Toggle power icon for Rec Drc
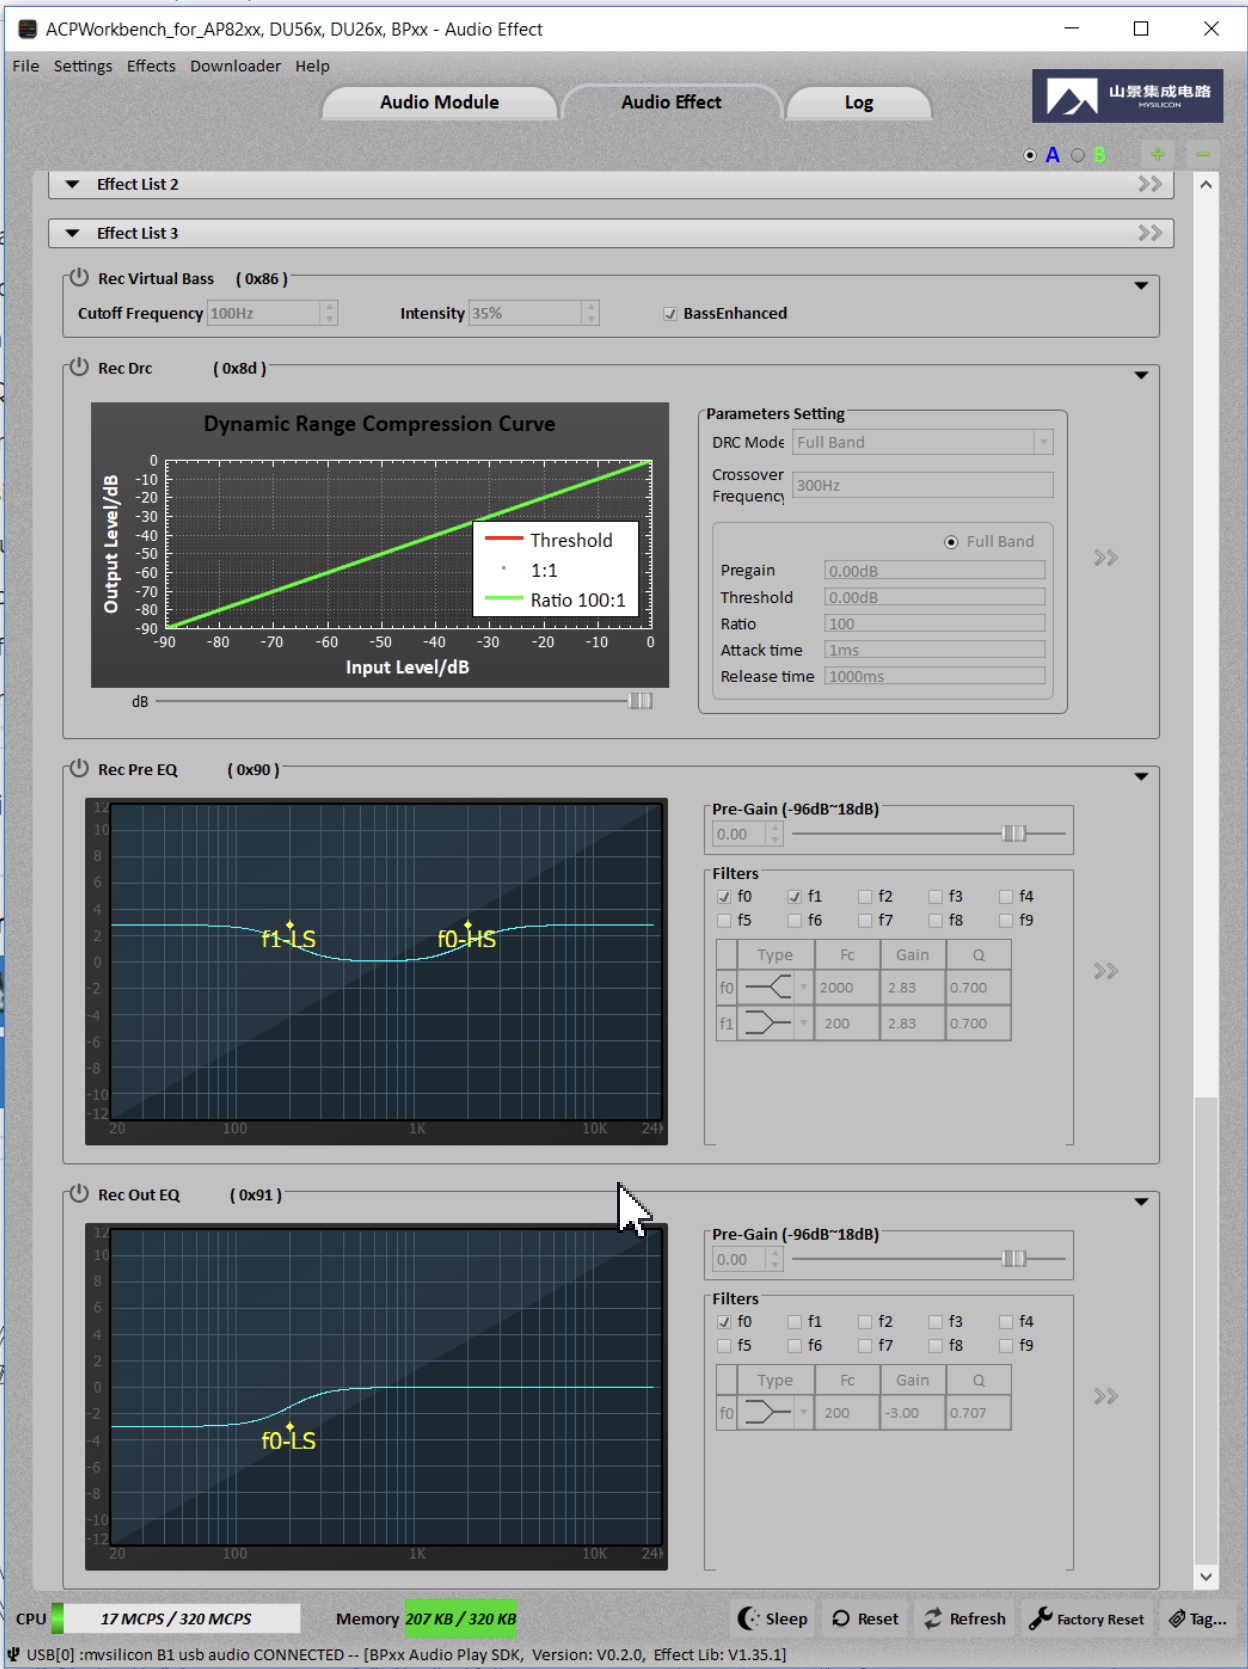1248x1669 pixels. [x=78, y=367]
